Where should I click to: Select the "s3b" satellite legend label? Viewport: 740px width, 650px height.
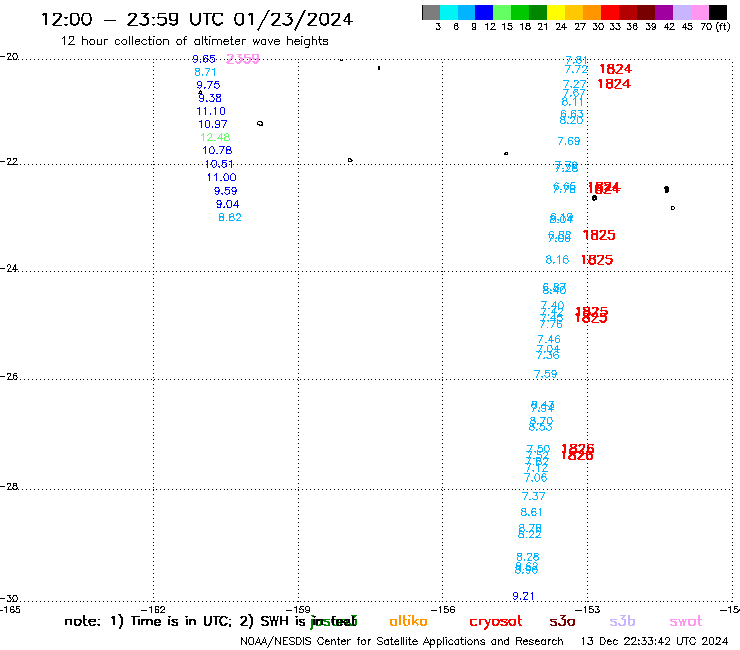(622, 621)
